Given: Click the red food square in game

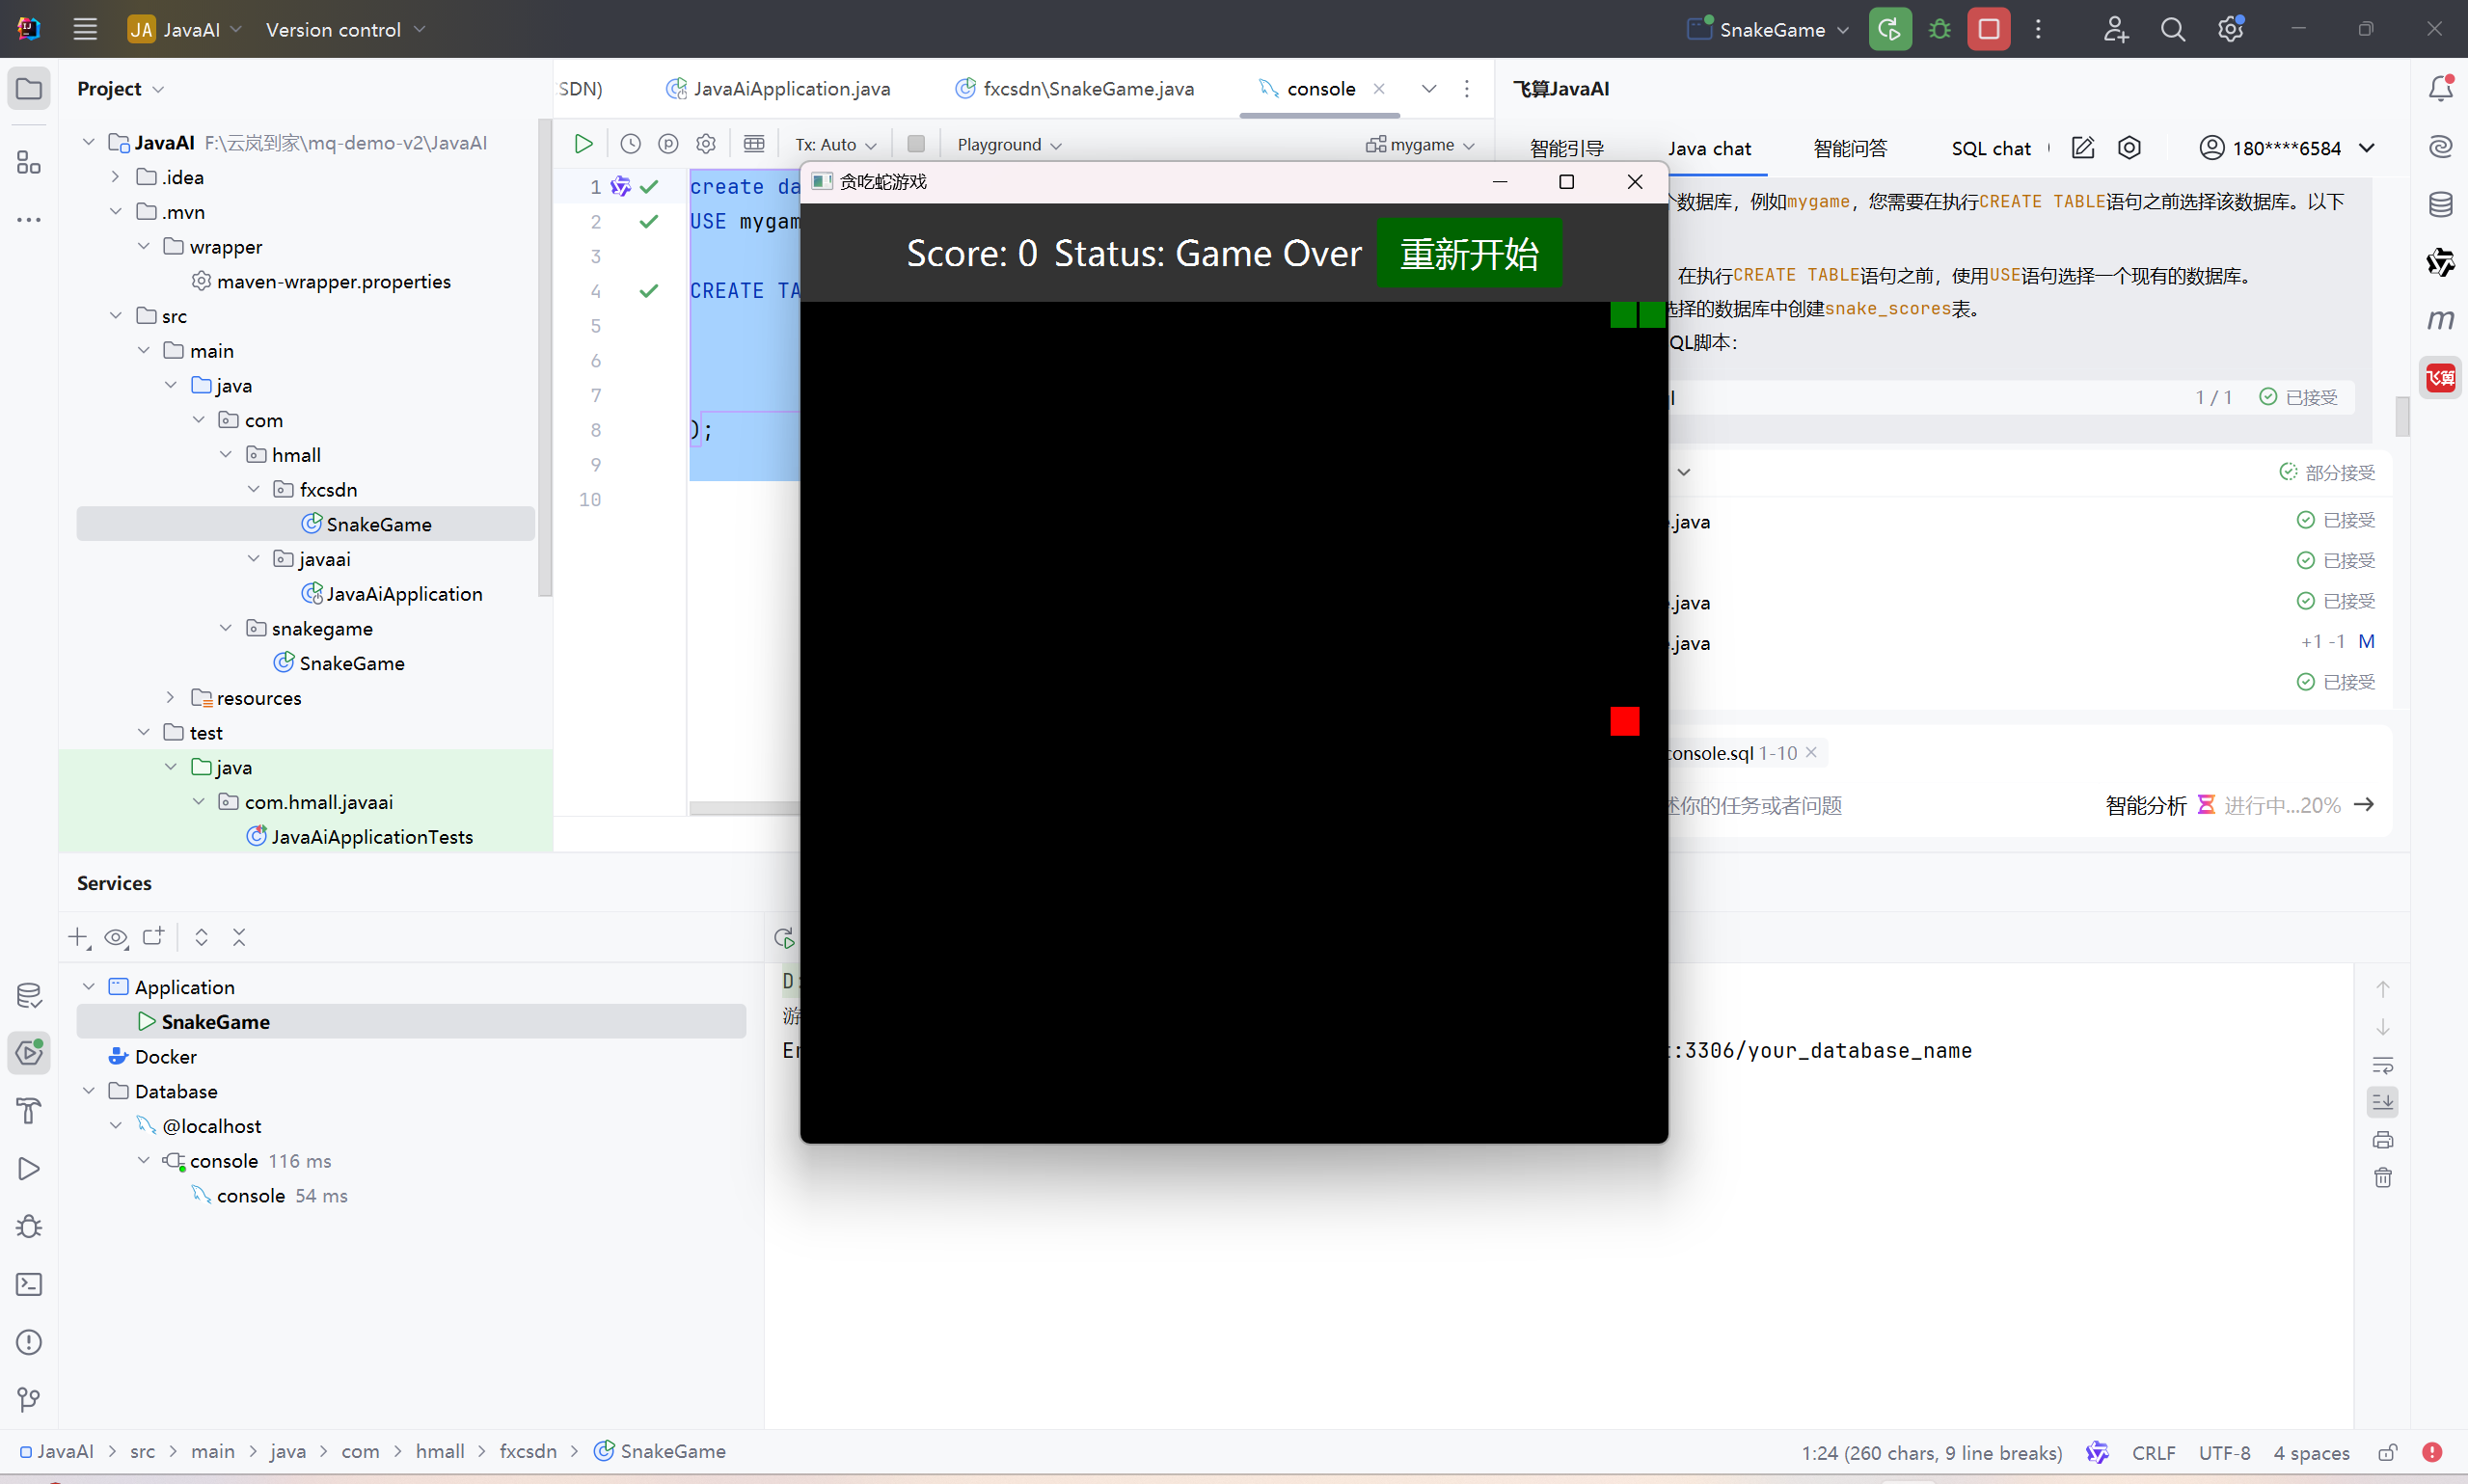Looking at the screenshot, I should [x=1624, y=721].
